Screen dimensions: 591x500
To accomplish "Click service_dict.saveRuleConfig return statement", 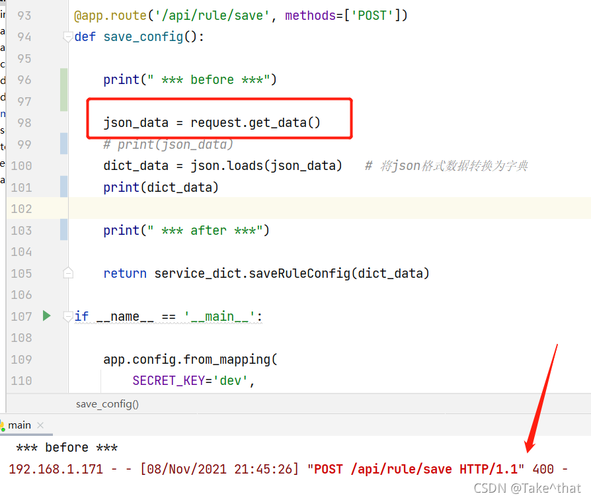I will [x=266, y=273].
